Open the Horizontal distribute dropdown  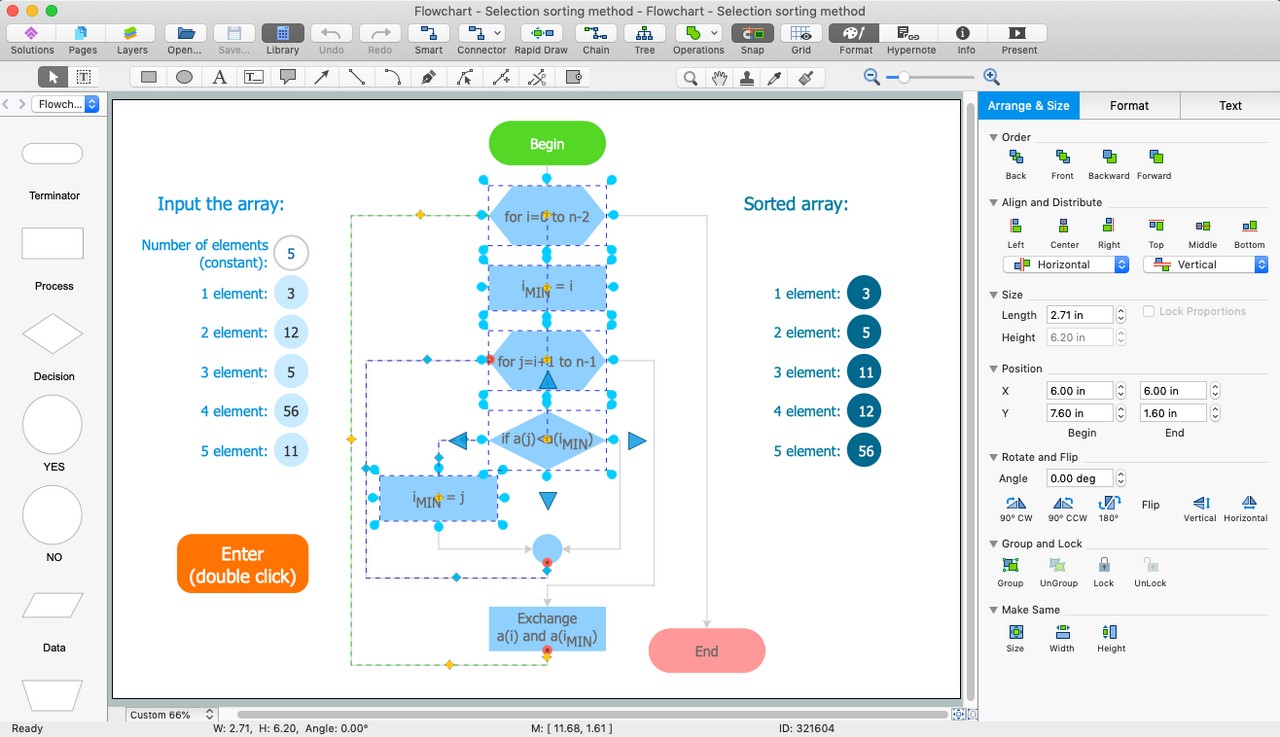(1066, 265)
